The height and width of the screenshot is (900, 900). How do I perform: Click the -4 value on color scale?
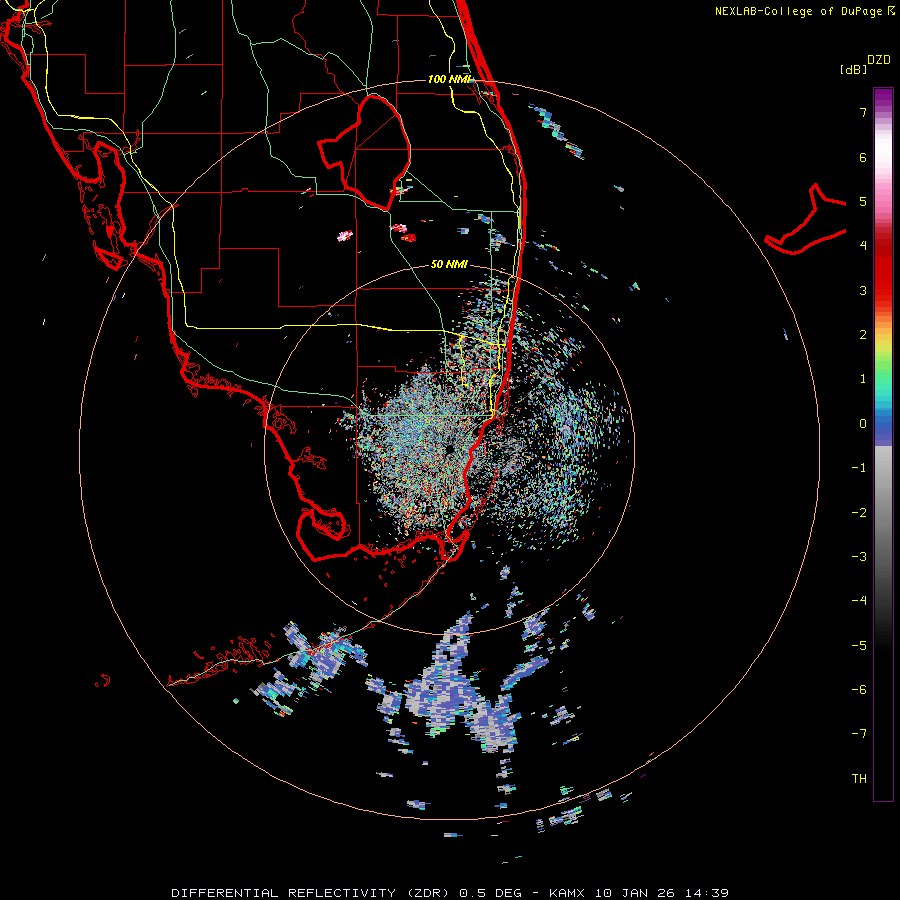coord(859,601)
